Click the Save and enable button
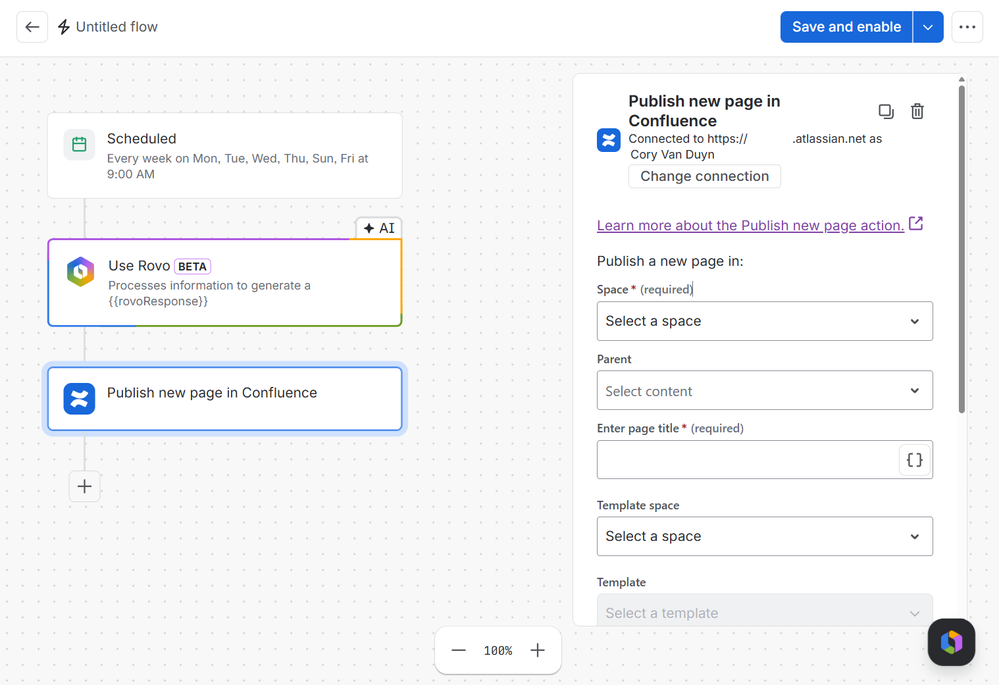Screen dimensions: 999x685 tap(846, 27)
